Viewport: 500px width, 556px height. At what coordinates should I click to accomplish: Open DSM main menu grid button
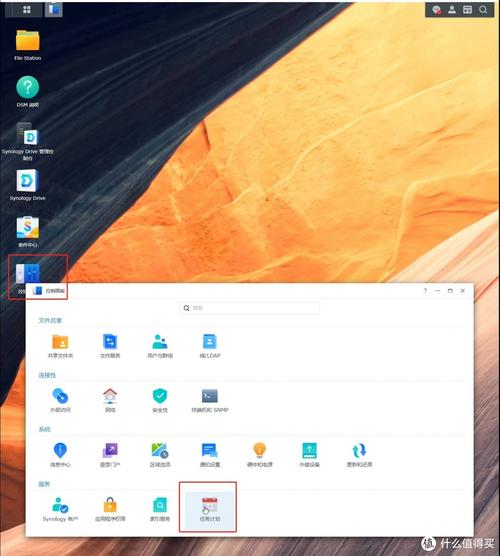(x=27, y=9)
